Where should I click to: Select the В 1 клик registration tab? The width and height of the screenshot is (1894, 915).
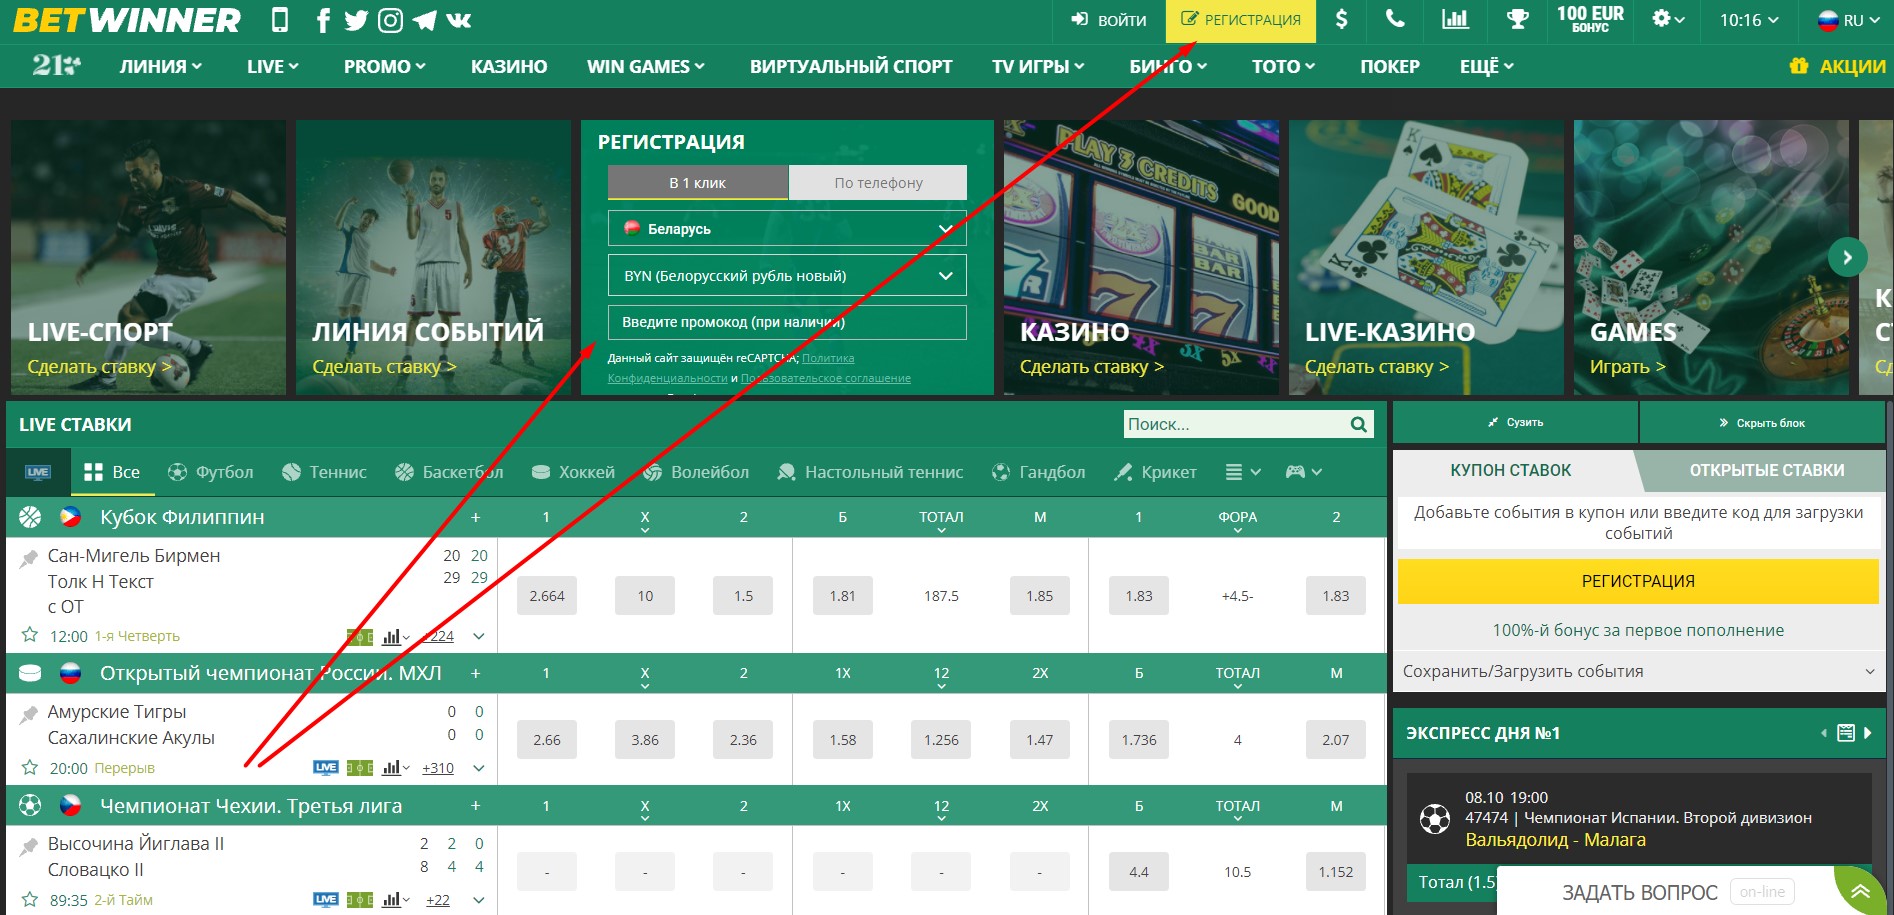point(698,182)
